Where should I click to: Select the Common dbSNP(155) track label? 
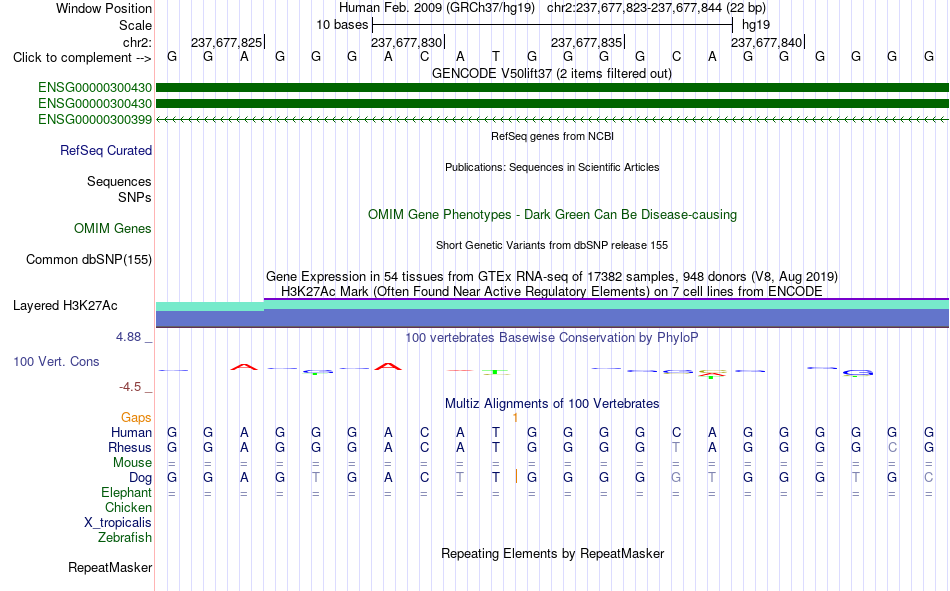click(88, 259)
